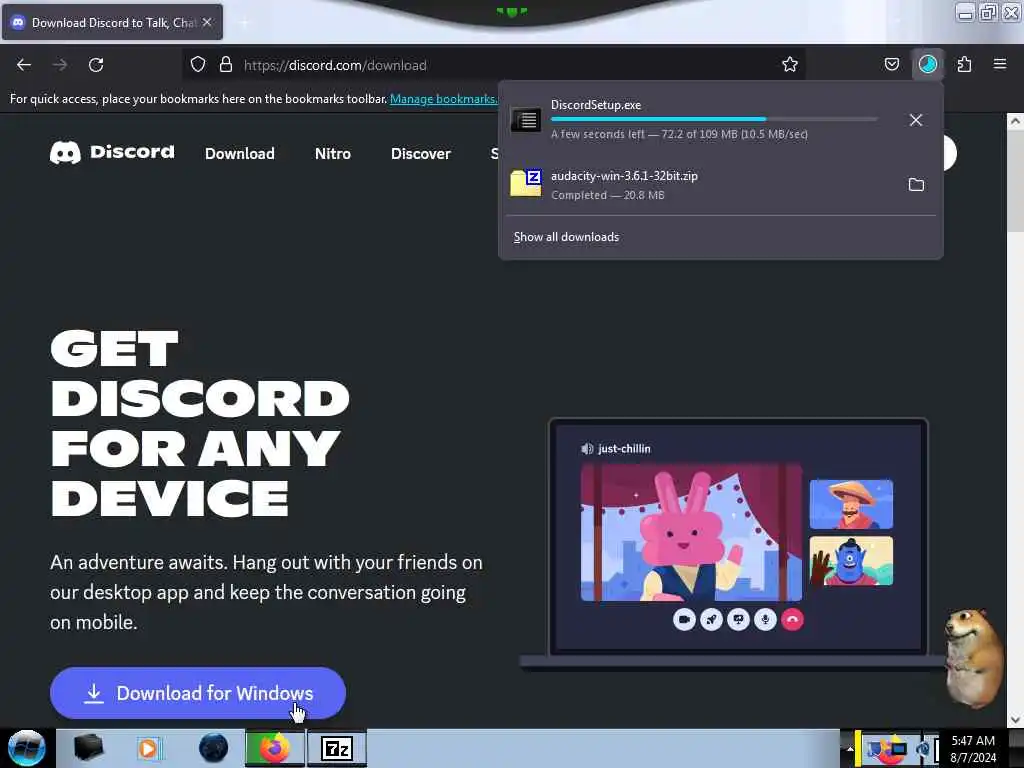Open the Nitro nav item
1024x768 pixels.
[x=332, y=153]
